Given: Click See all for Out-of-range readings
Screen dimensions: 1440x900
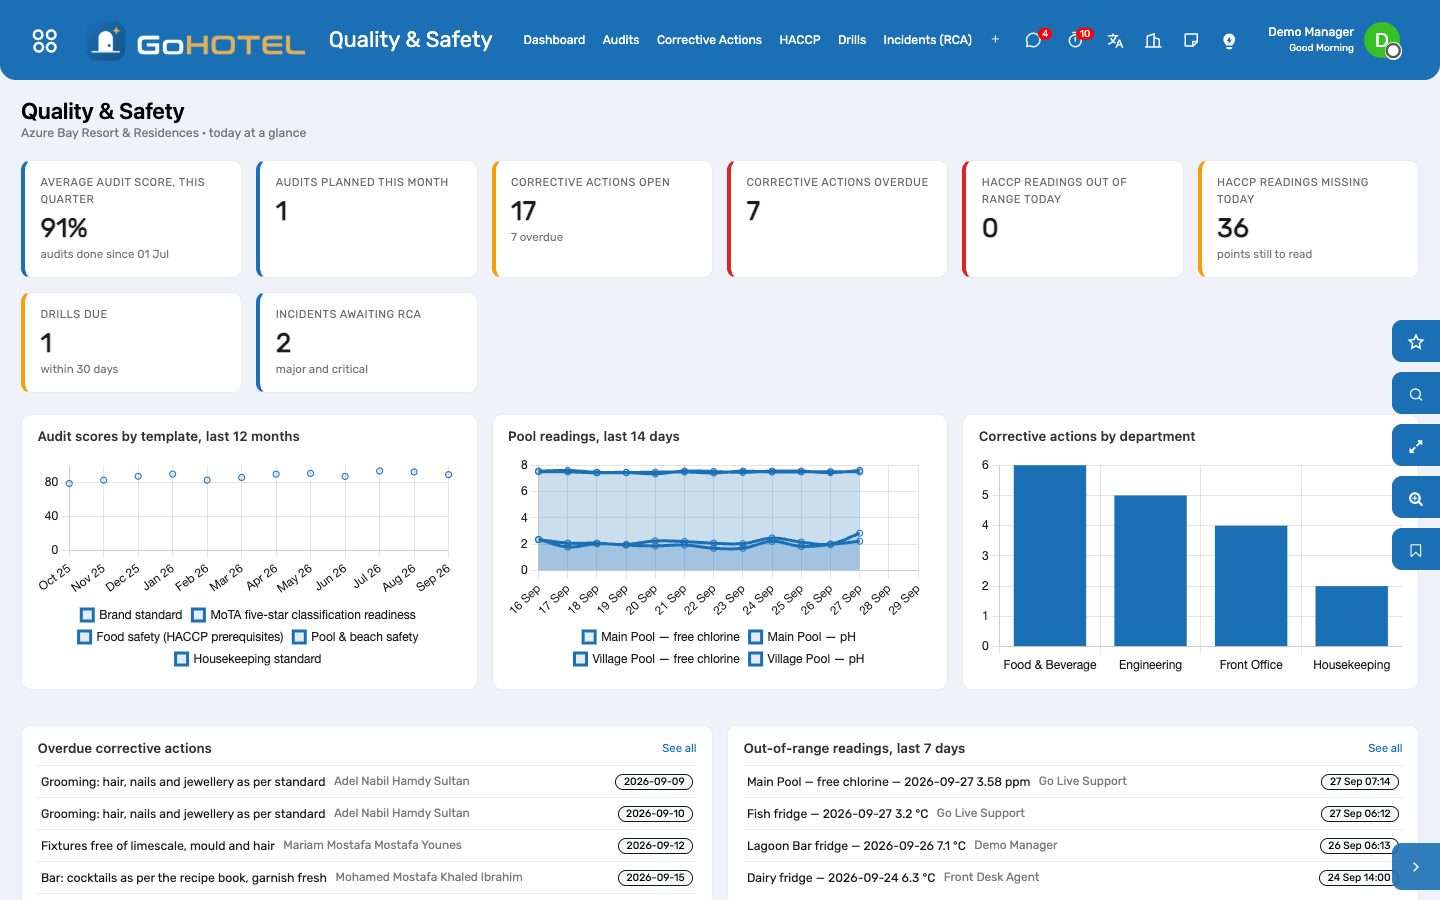Looking at the screenshot, I should click(1385, 748).
